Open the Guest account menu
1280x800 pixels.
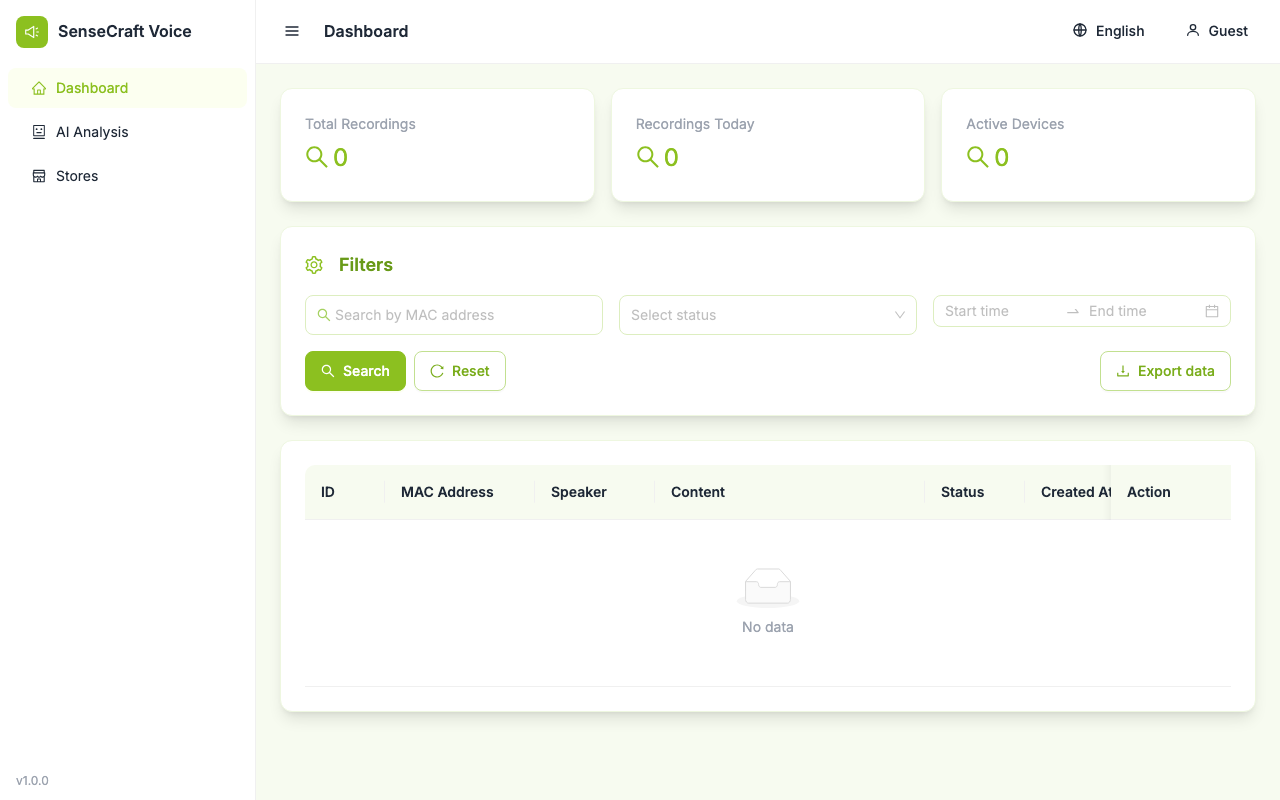(1217, 31)
